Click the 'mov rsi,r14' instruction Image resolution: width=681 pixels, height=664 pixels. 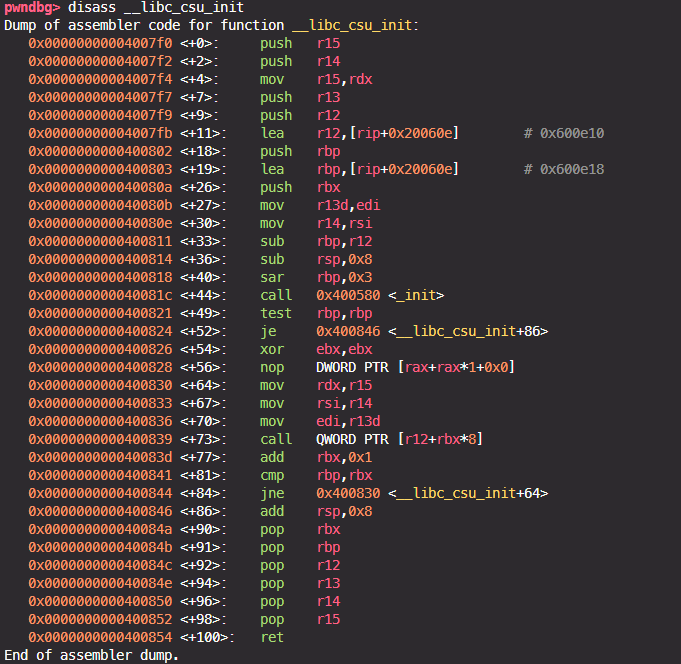tap(316, 403)
